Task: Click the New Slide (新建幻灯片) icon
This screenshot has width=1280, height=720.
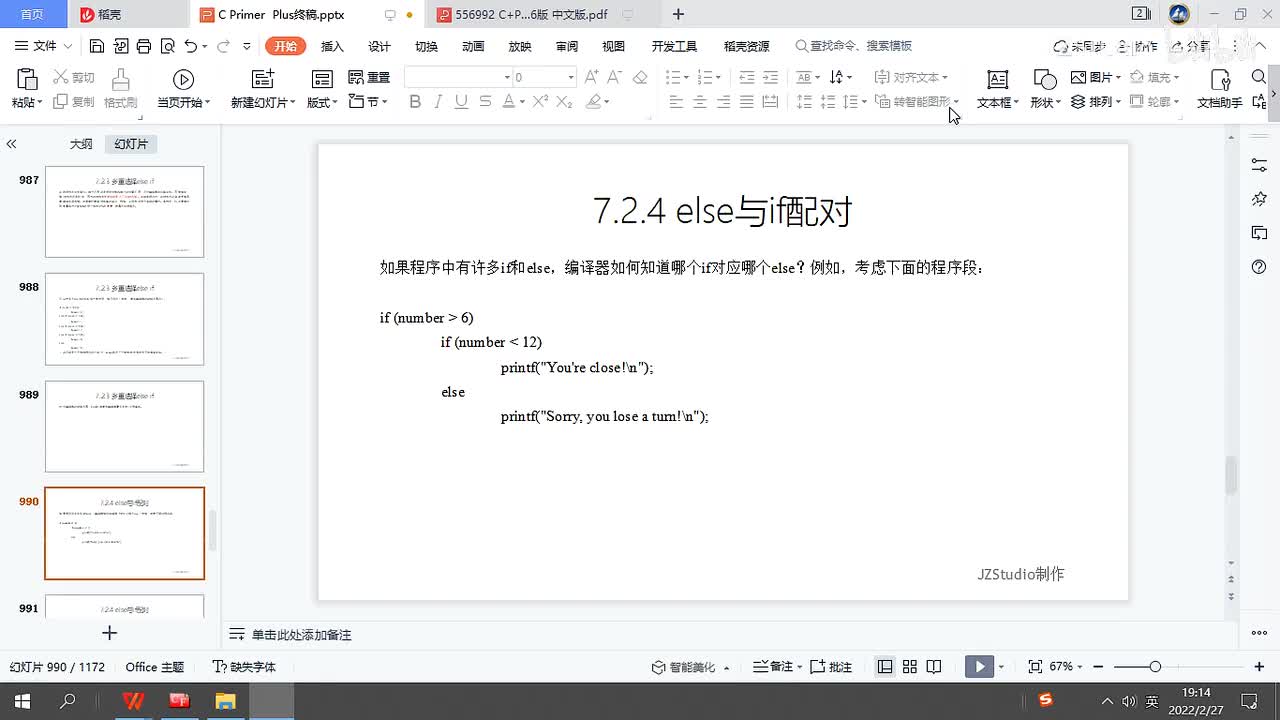Action: tap(262, 80)
